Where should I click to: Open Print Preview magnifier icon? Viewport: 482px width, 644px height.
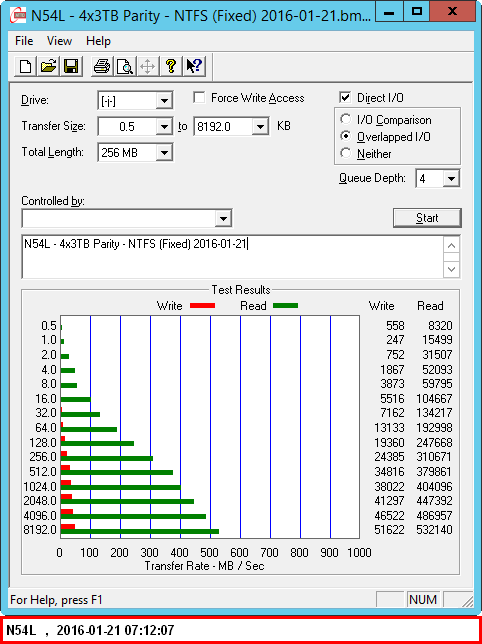[125, 66]
